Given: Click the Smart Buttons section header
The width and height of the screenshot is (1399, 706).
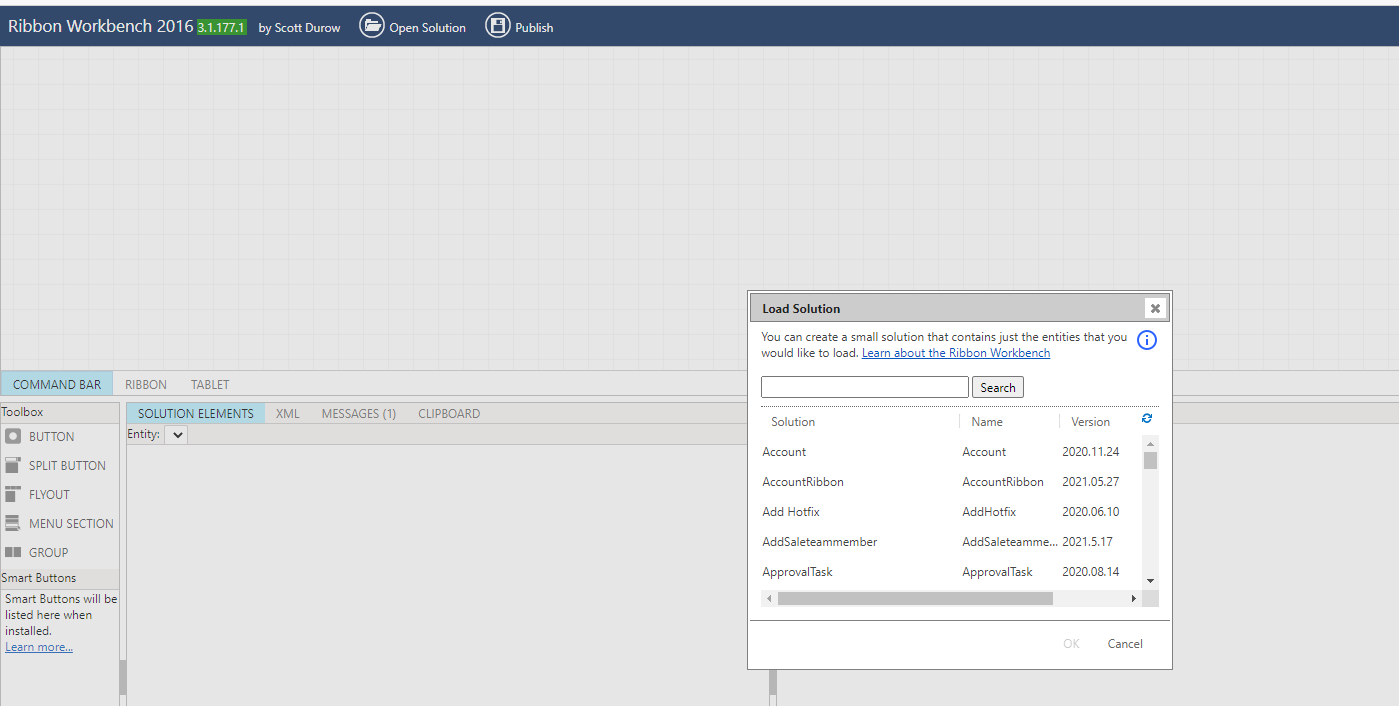Looking at the screenshot, I should pyautogui.click(x=60, y=578).
